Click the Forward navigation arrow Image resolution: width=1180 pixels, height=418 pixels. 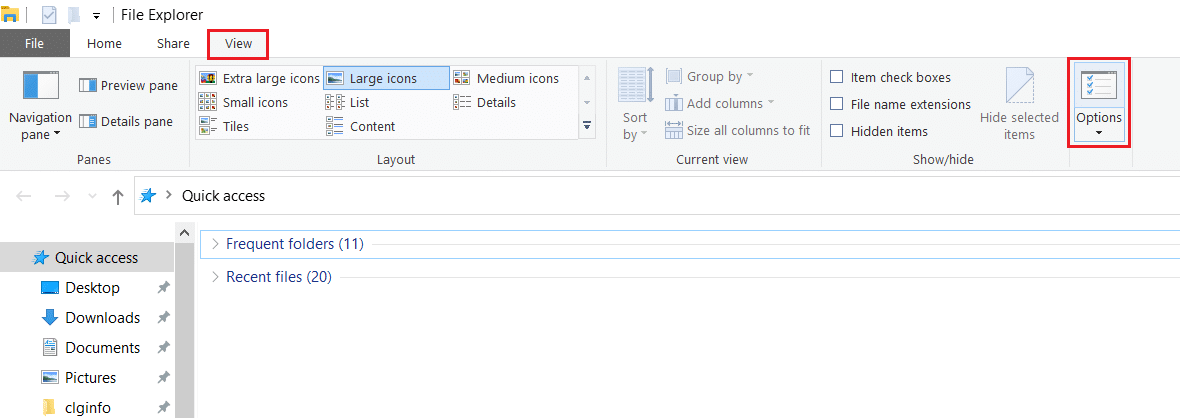[62, 197]
